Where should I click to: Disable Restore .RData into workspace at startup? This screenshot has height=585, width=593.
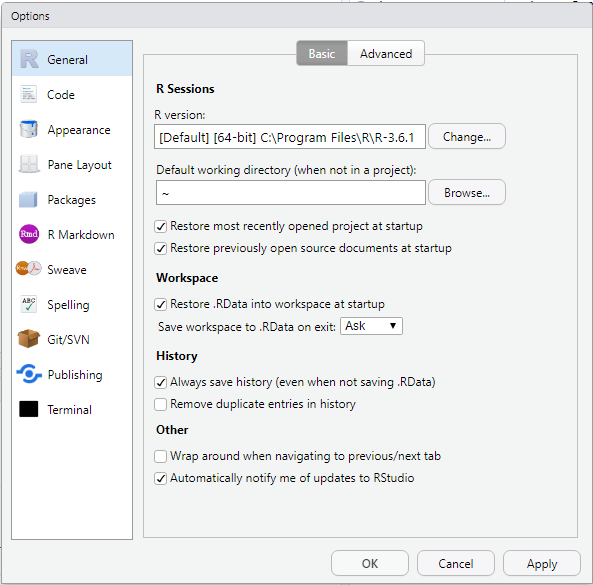[x=160, y=304]
